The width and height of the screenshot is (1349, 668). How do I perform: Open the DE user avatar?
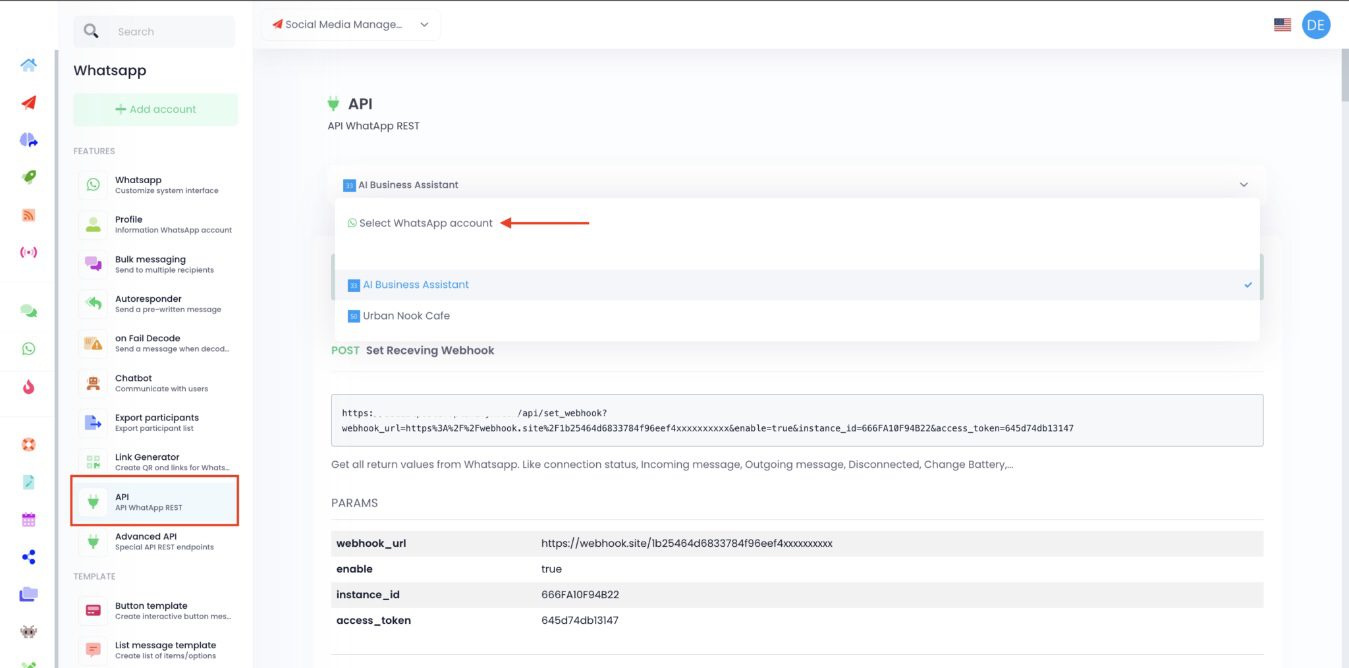[x=1316, y=25]
